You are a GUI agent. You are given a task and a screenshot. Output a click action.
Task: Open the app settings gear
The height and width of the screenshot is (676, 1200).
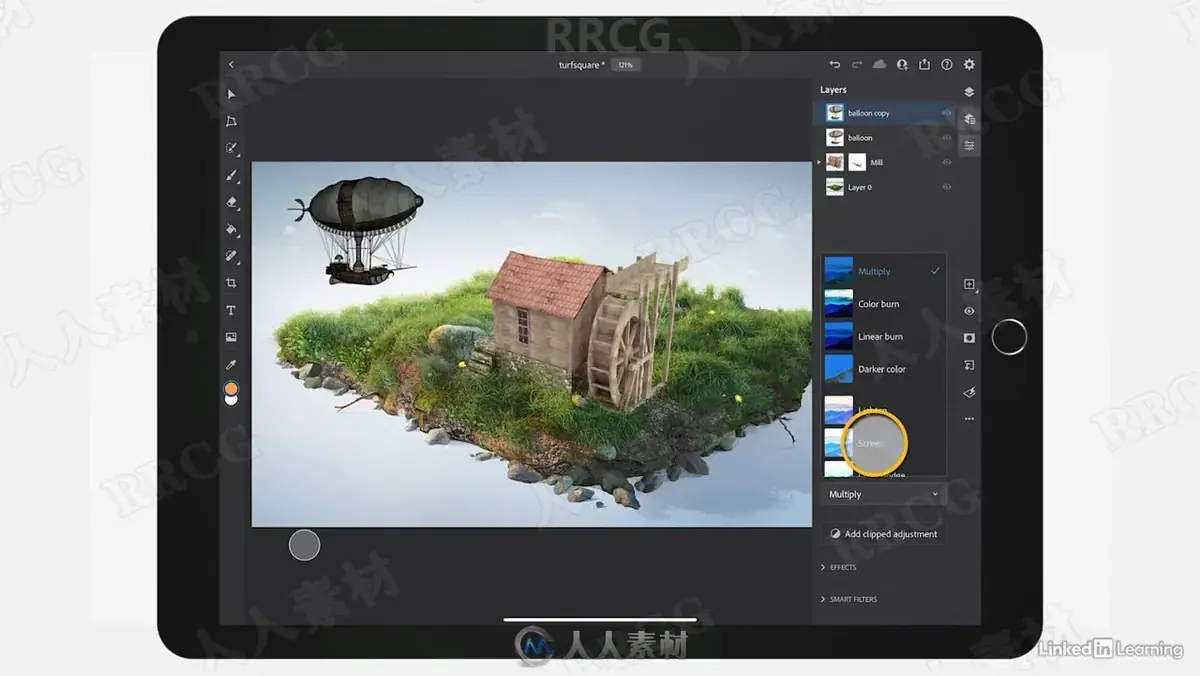pos(969,65)
